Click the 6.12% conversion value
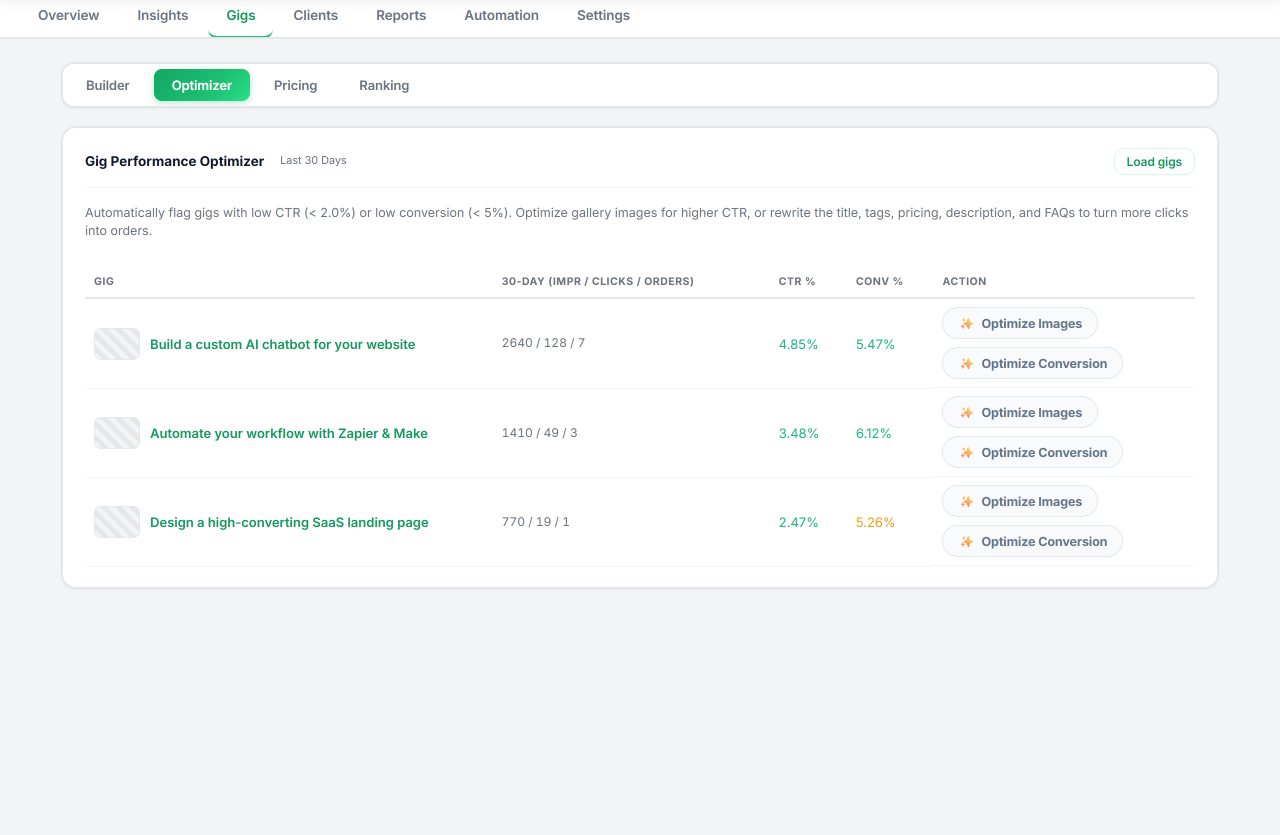This screenshot has width=1280, height=835. (x=874, y=433)
